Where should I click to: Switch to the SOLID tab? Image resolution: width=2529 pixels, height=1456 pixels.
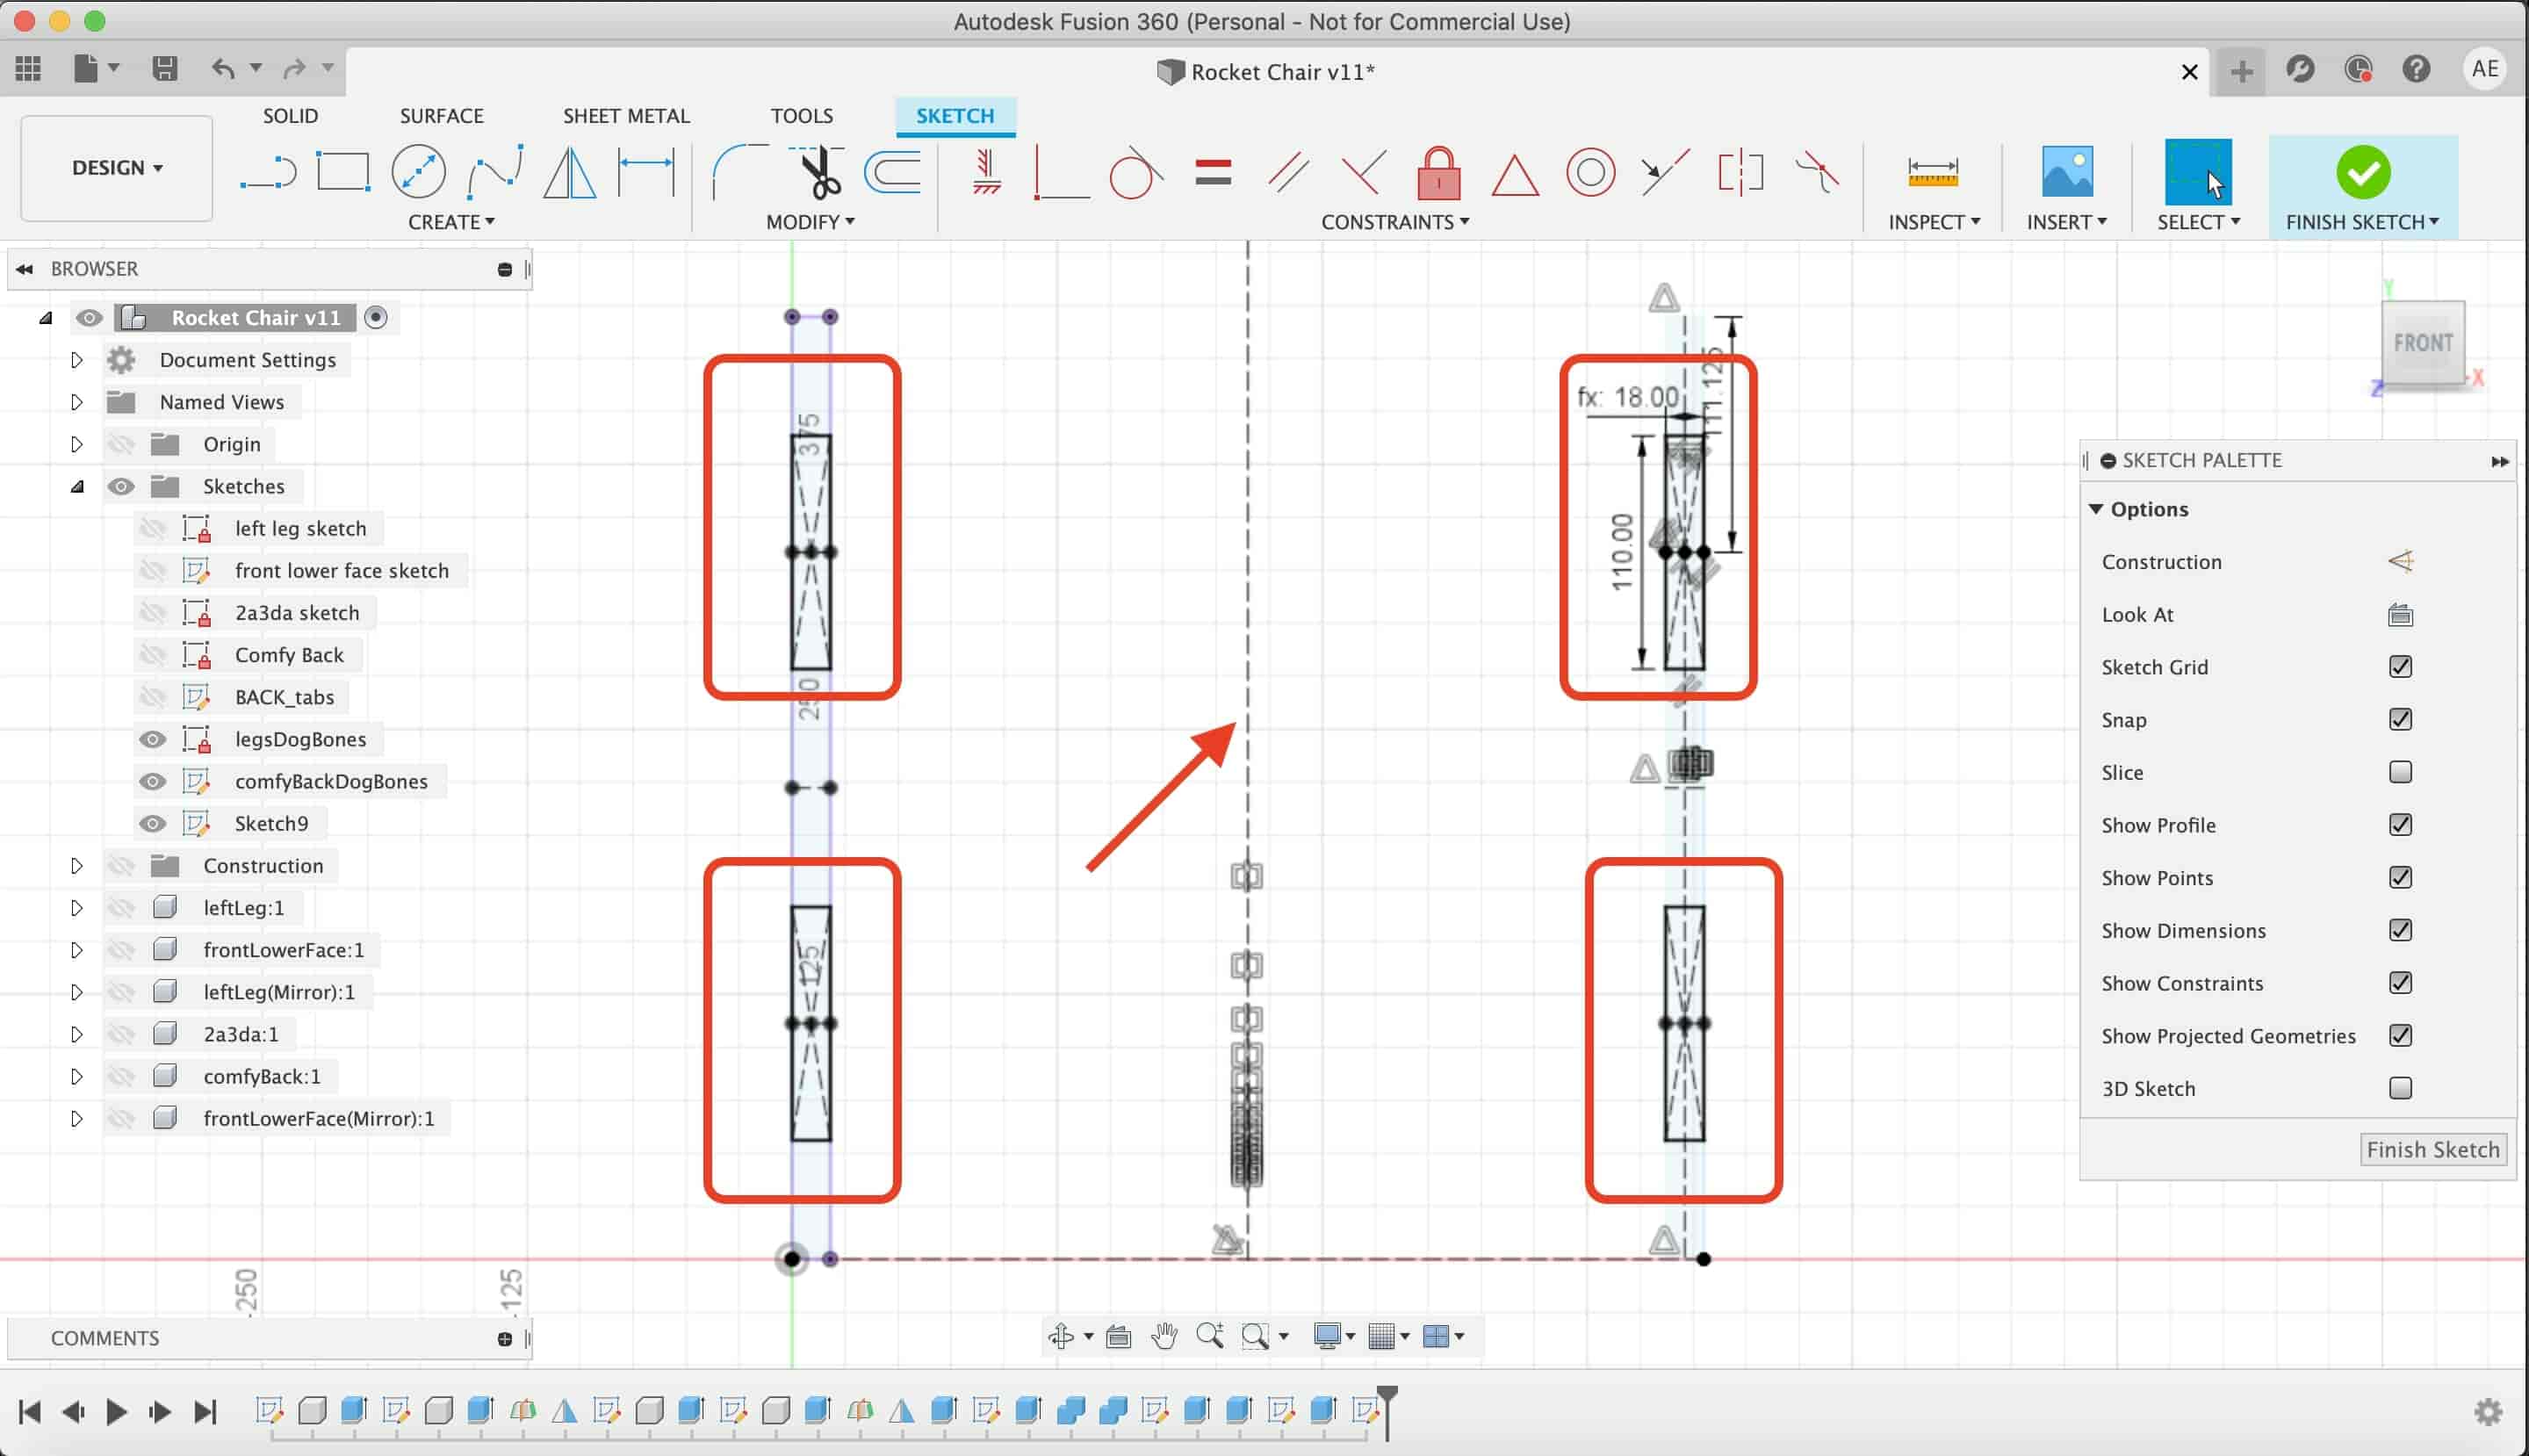[290, 116]
